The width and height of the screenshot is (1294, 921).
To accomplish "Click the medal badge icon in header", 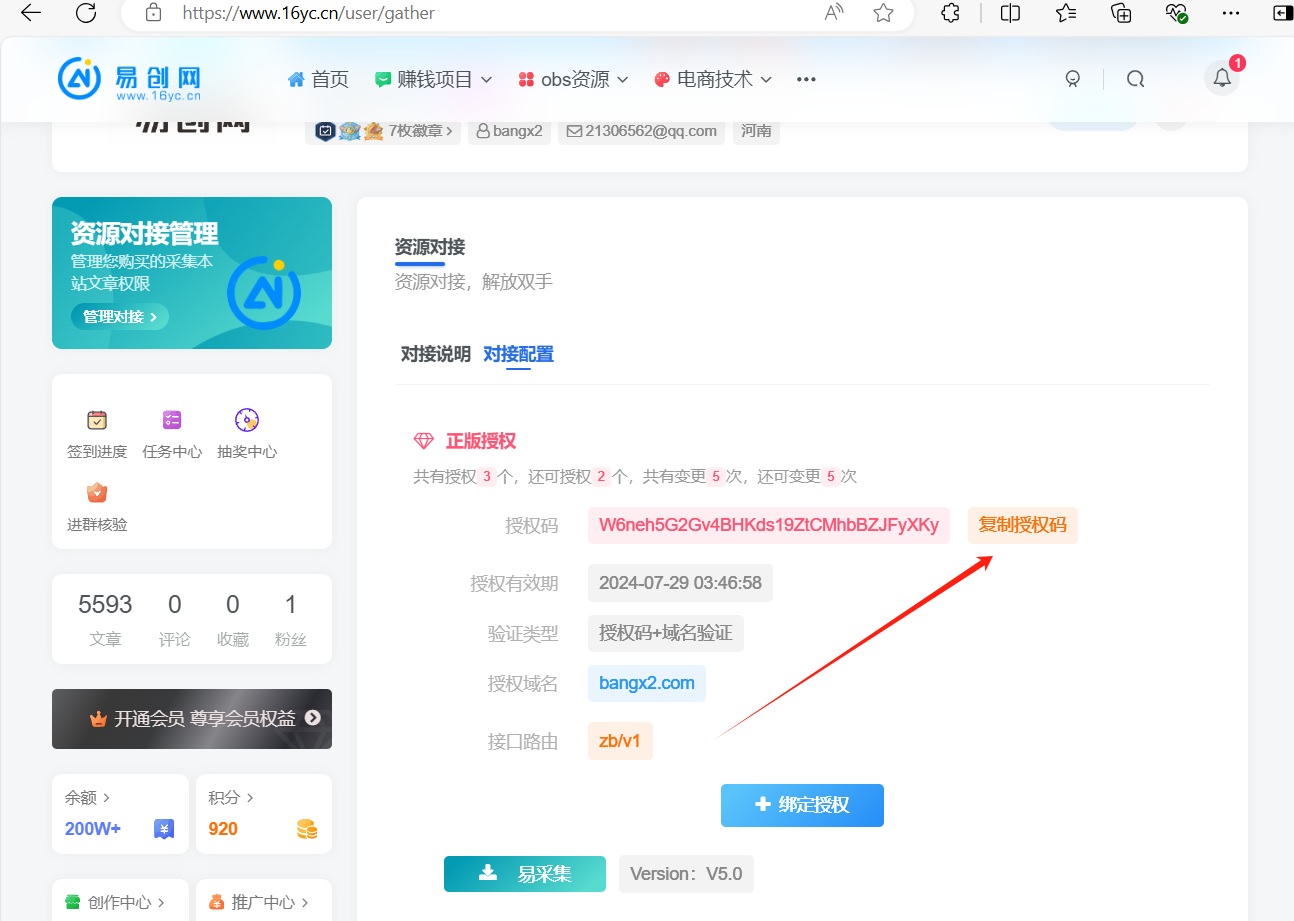I will 1073,79.
